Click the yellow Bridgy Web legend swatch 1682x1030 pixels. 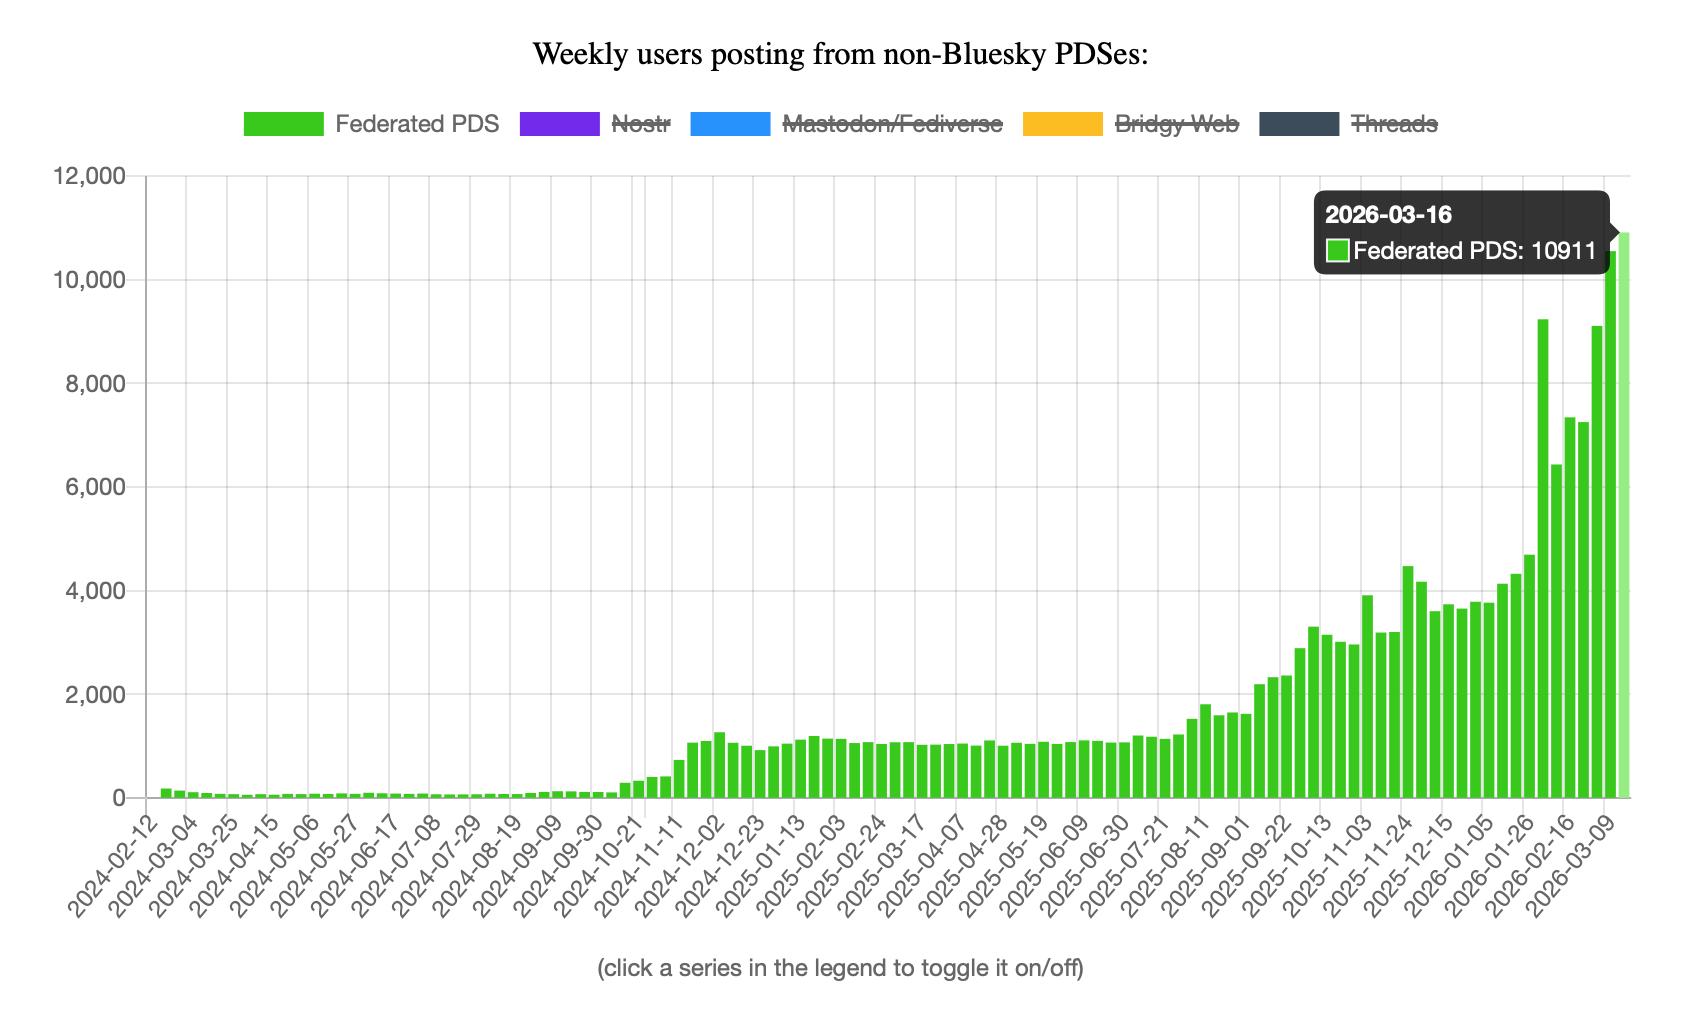[1063, 124]
